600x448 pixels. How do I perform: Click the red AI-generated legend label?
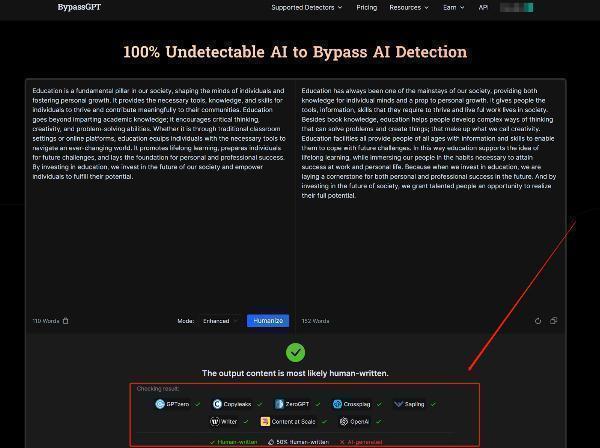[361, 442]
